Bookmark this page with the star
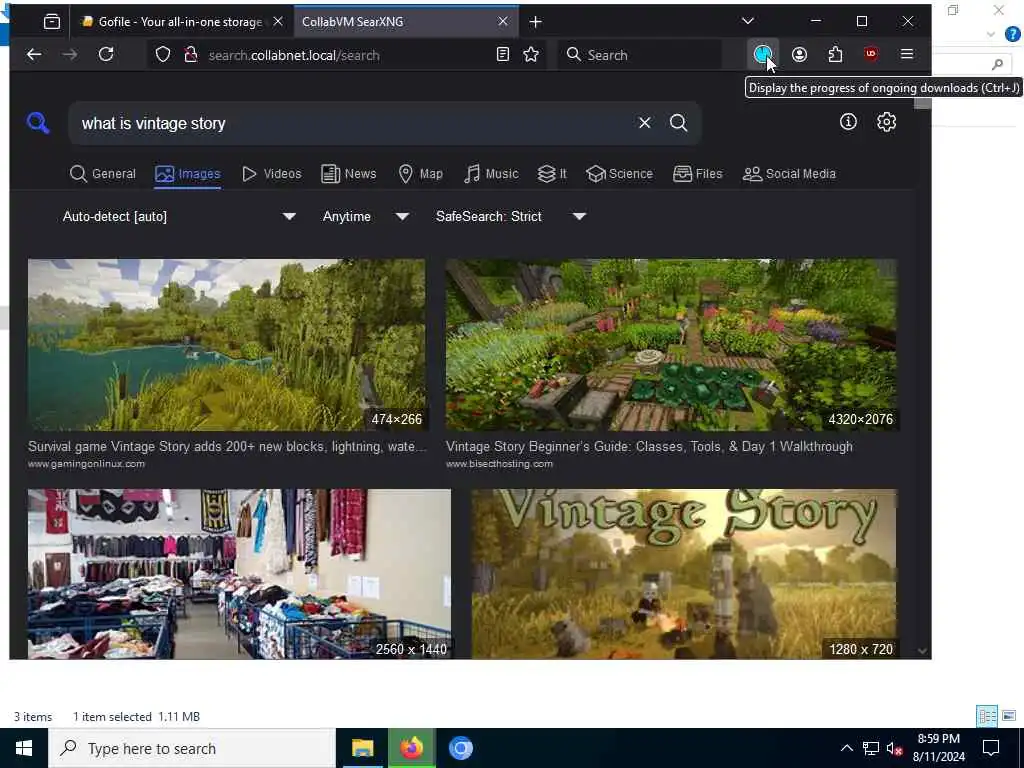 pos(531,55)
